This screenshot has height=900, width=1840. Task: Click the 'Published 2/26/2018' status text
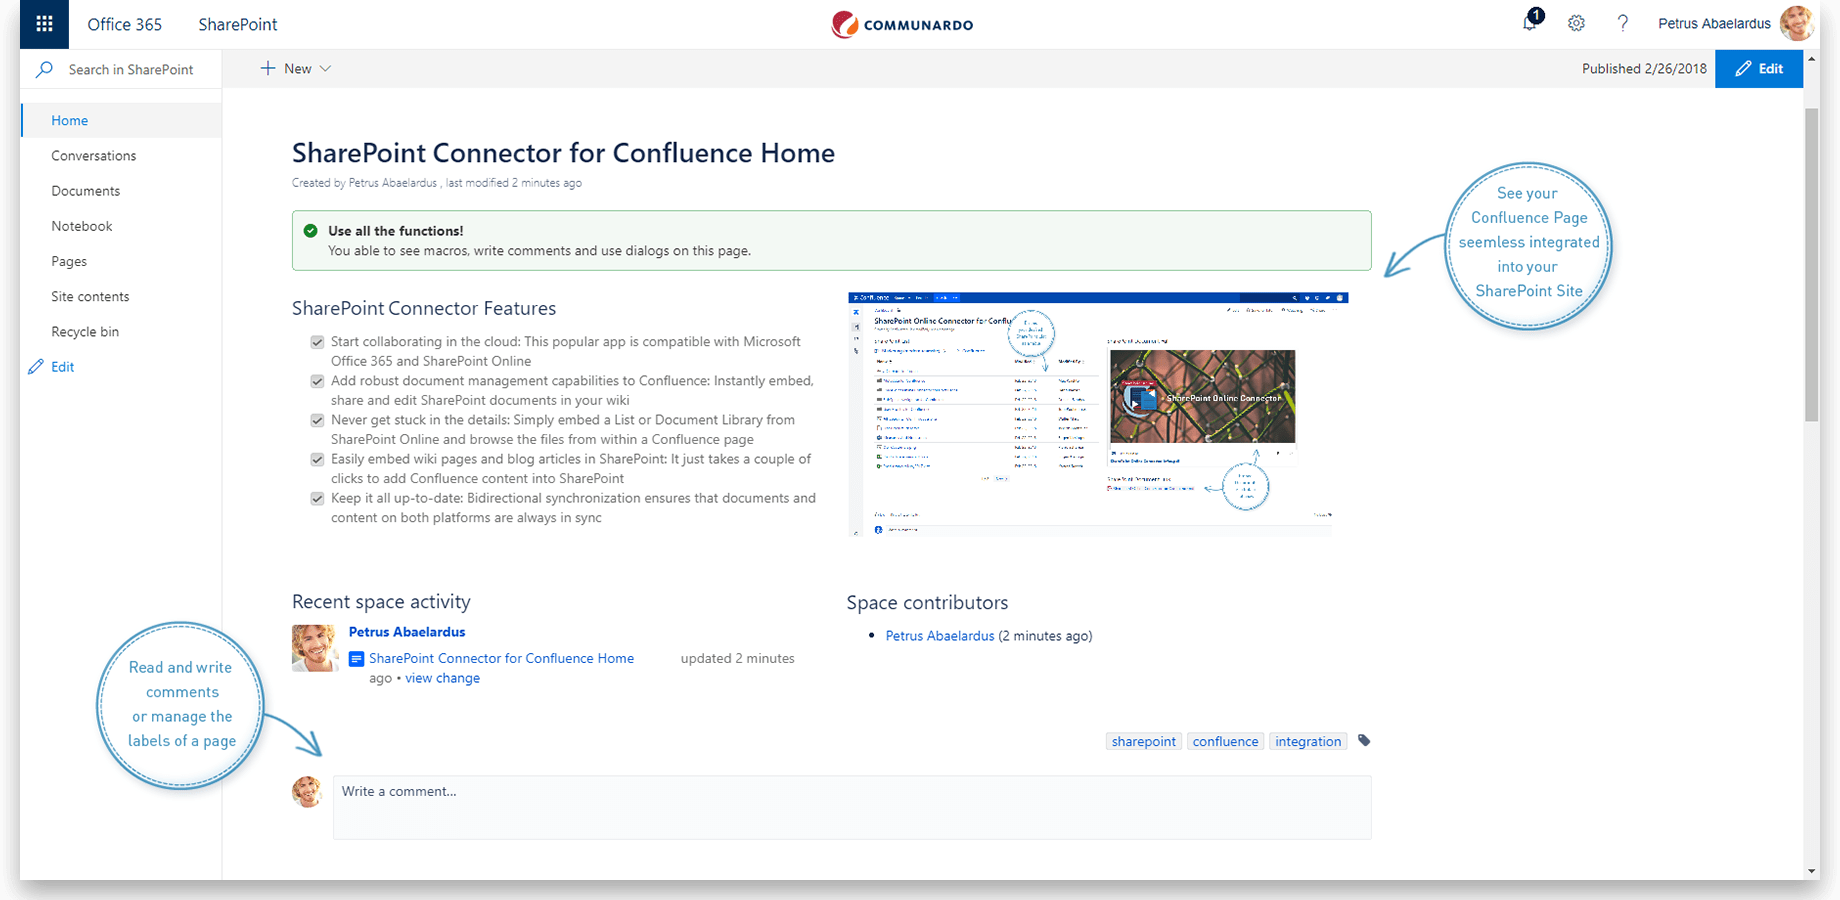1644,69
